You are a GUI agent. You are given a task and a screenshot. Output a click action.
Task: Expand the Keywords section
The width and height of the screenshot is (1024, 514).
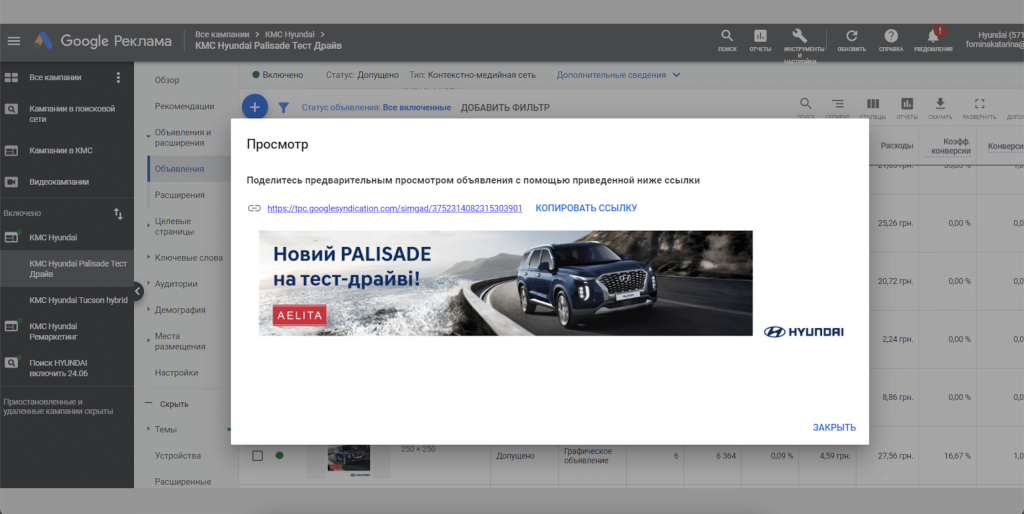(x=148, y=257)
